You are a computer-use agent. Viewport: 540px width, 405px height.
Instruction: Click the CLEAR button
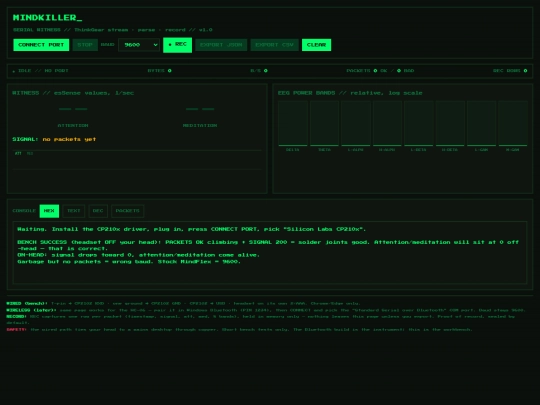pos(316,45)
